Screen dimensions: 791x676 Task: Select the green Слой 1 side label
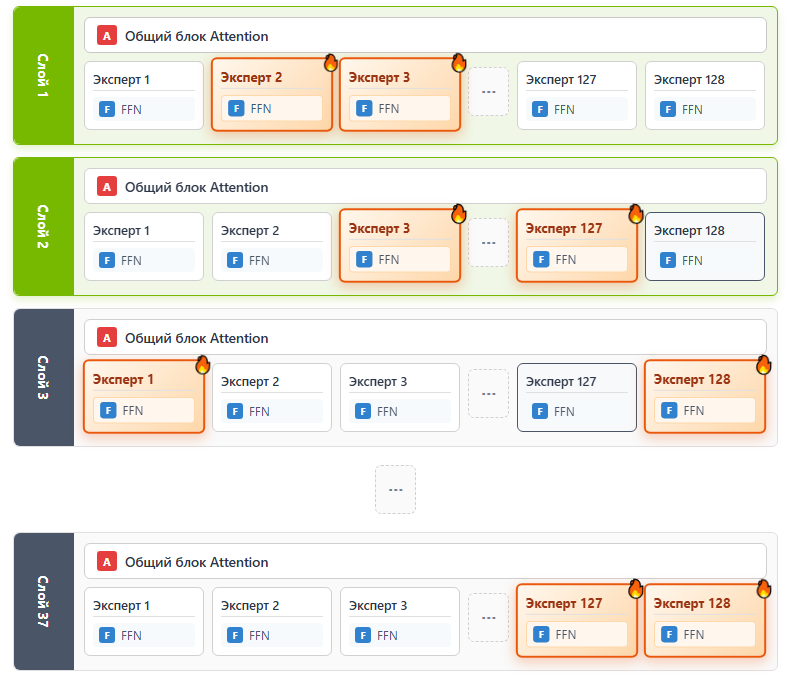click(x=44, y=76)
